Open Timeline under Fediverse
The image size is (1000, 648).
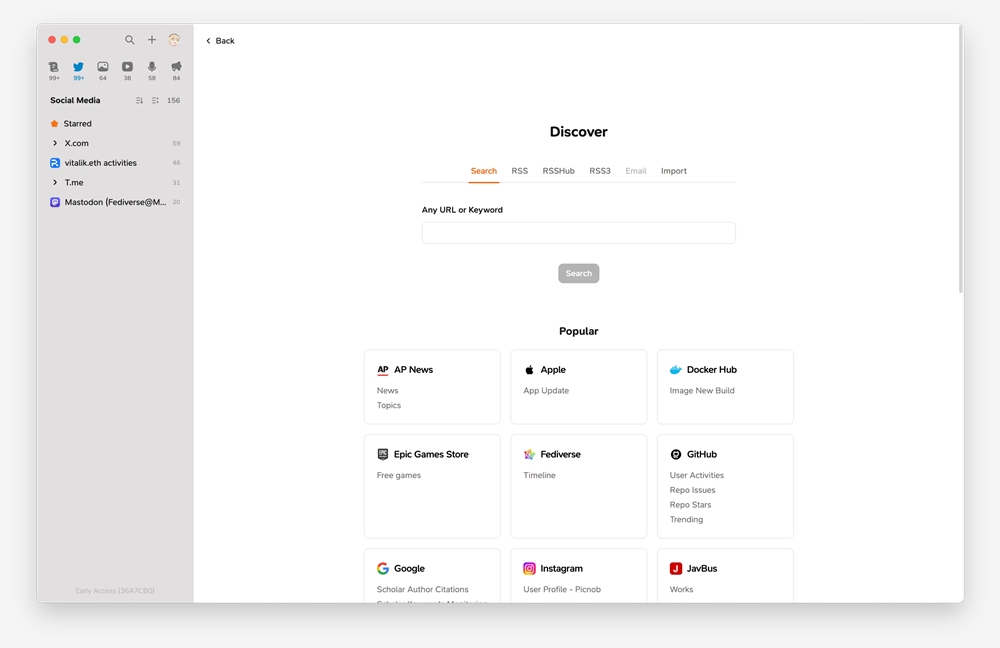pos(539,475)
